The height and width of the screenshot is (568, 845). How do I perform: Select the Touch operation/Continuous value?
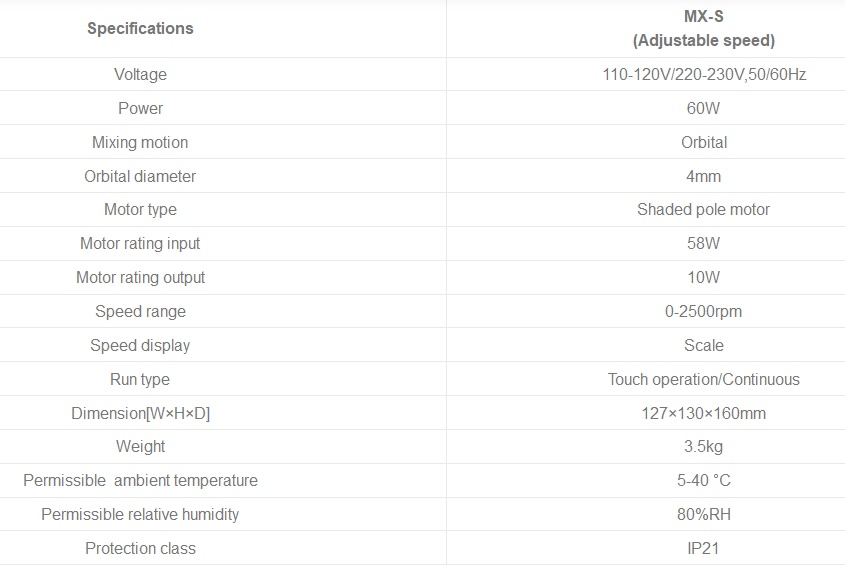coord(703,380)
